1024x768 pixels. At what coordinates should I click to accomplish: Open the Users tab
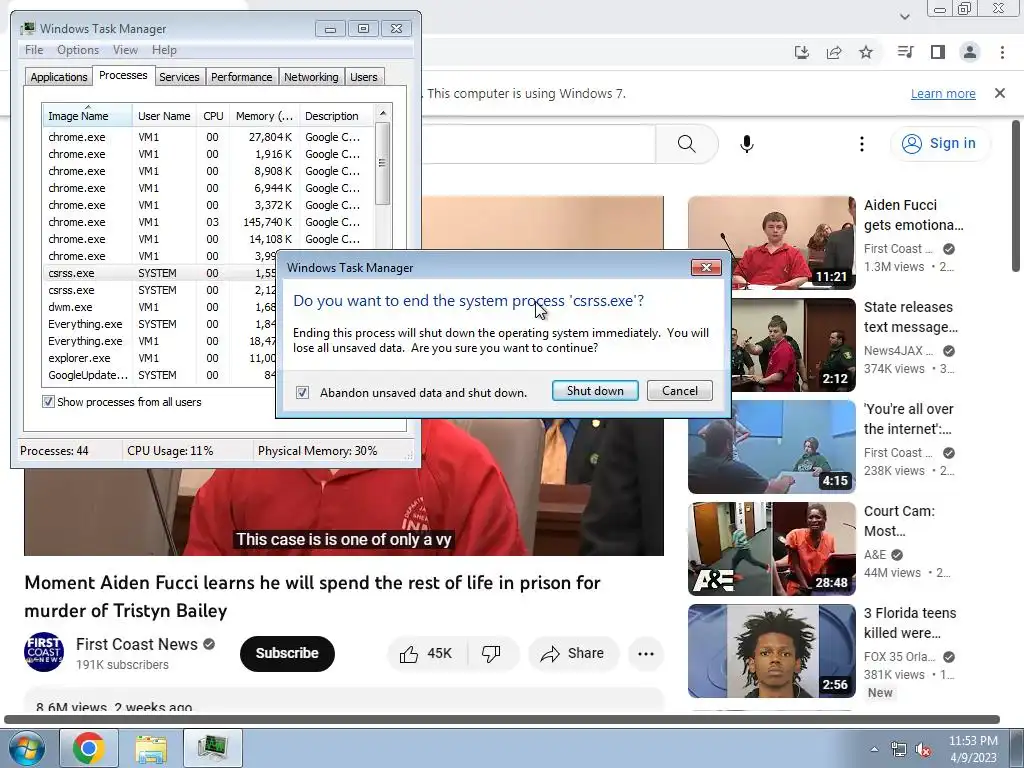pos(364,77)
